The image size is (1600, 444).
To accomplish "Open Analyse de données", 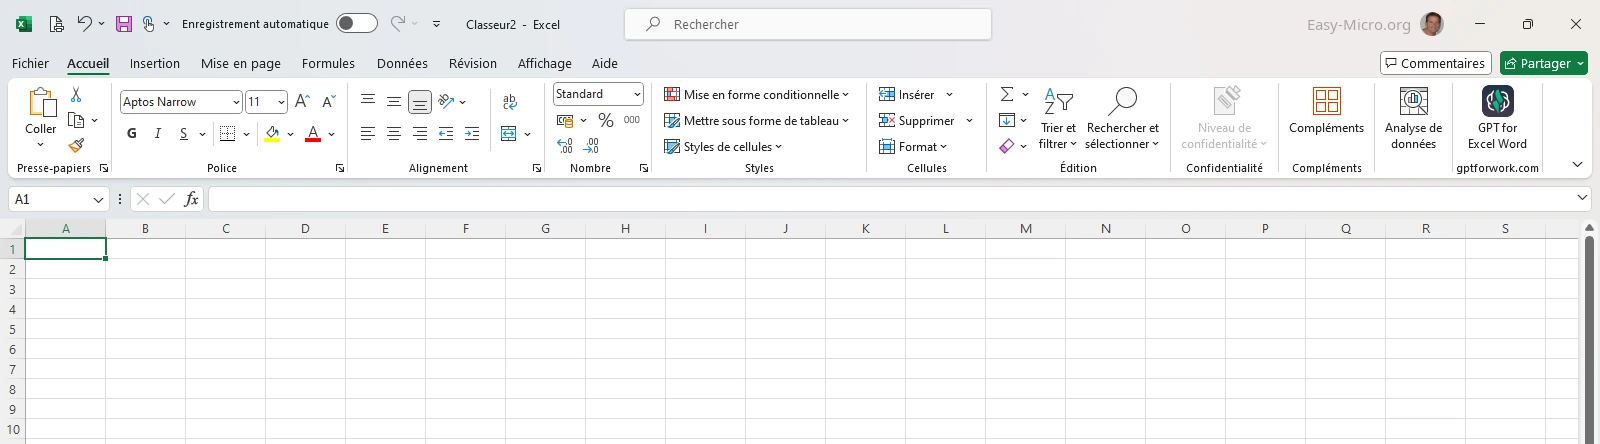I will (1413, 118).
